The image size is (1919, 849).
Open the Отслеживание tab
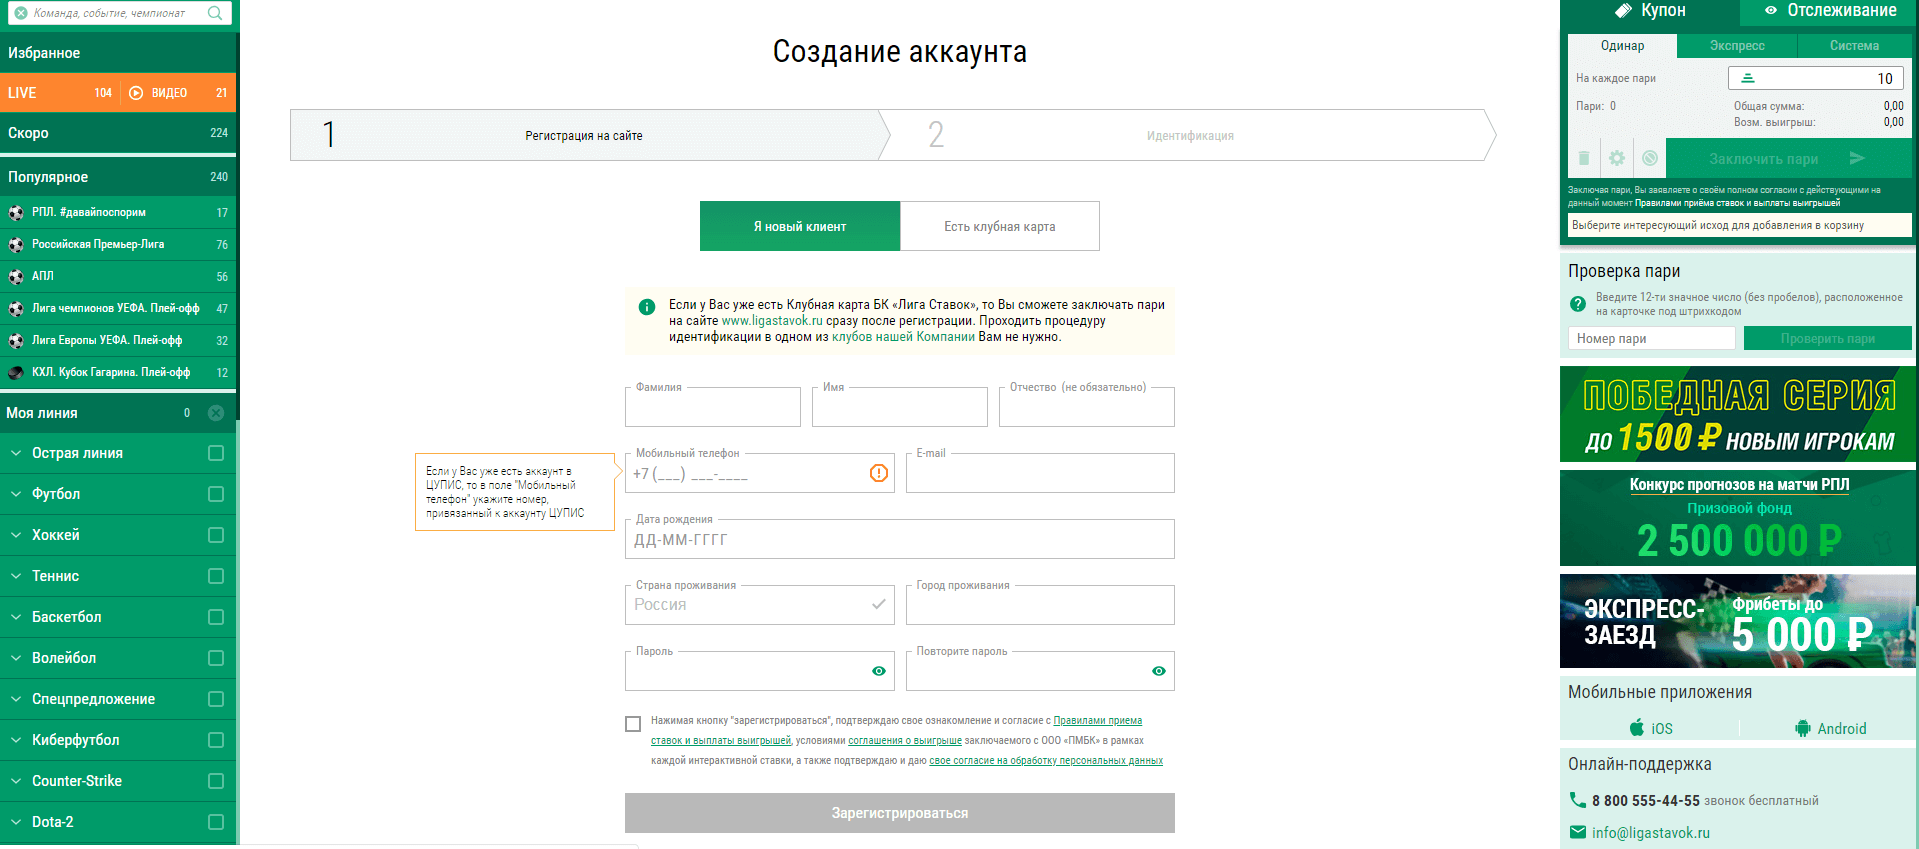click(x=1829, y=11)
